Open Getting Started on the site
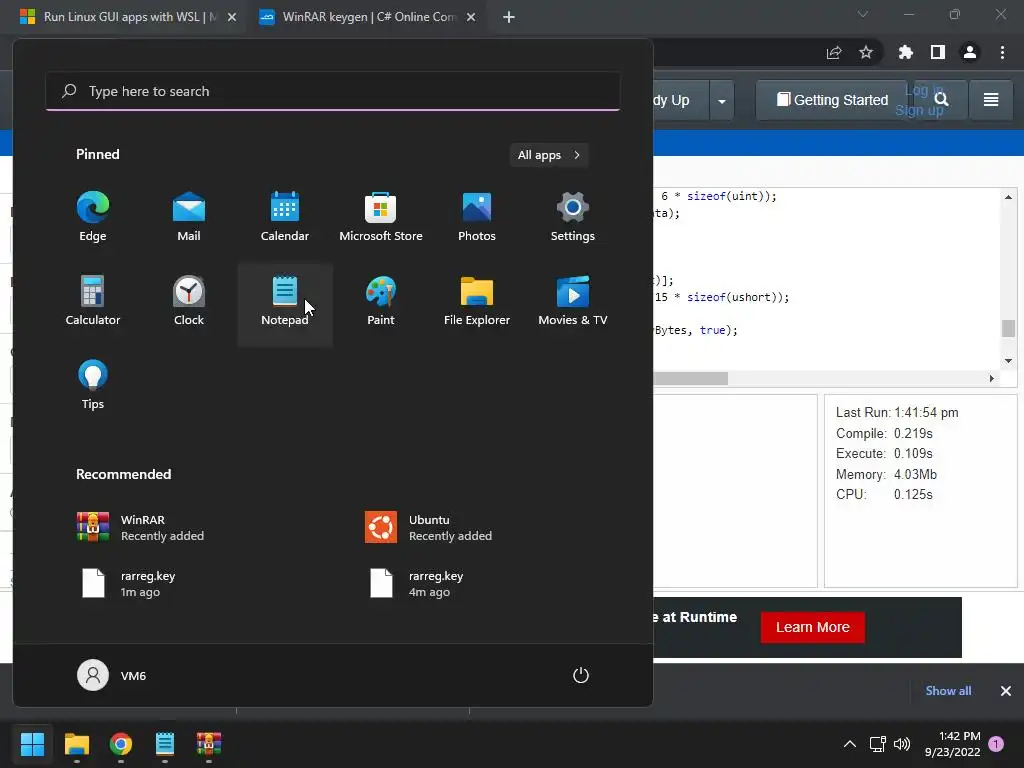The image size is (1024, 768). pos(832,100)
